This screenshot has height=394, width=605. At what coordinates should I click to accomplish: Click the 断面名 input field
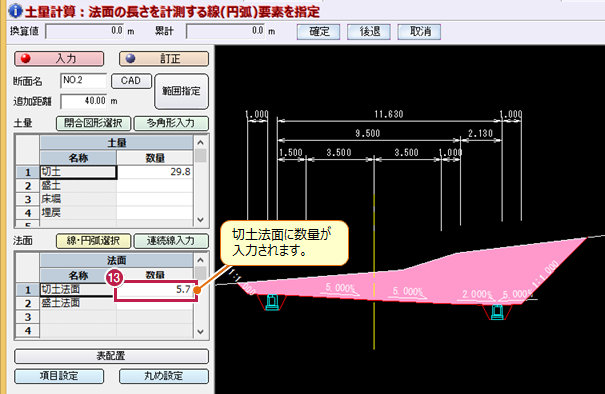click(84, 81)
